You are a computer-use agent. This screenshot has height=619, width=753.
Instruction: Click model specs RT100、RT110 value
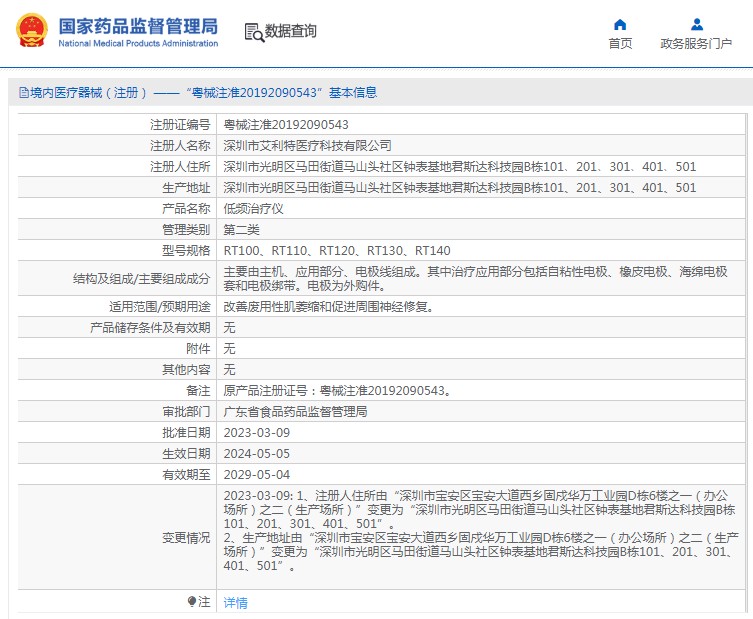coord(337,251)
